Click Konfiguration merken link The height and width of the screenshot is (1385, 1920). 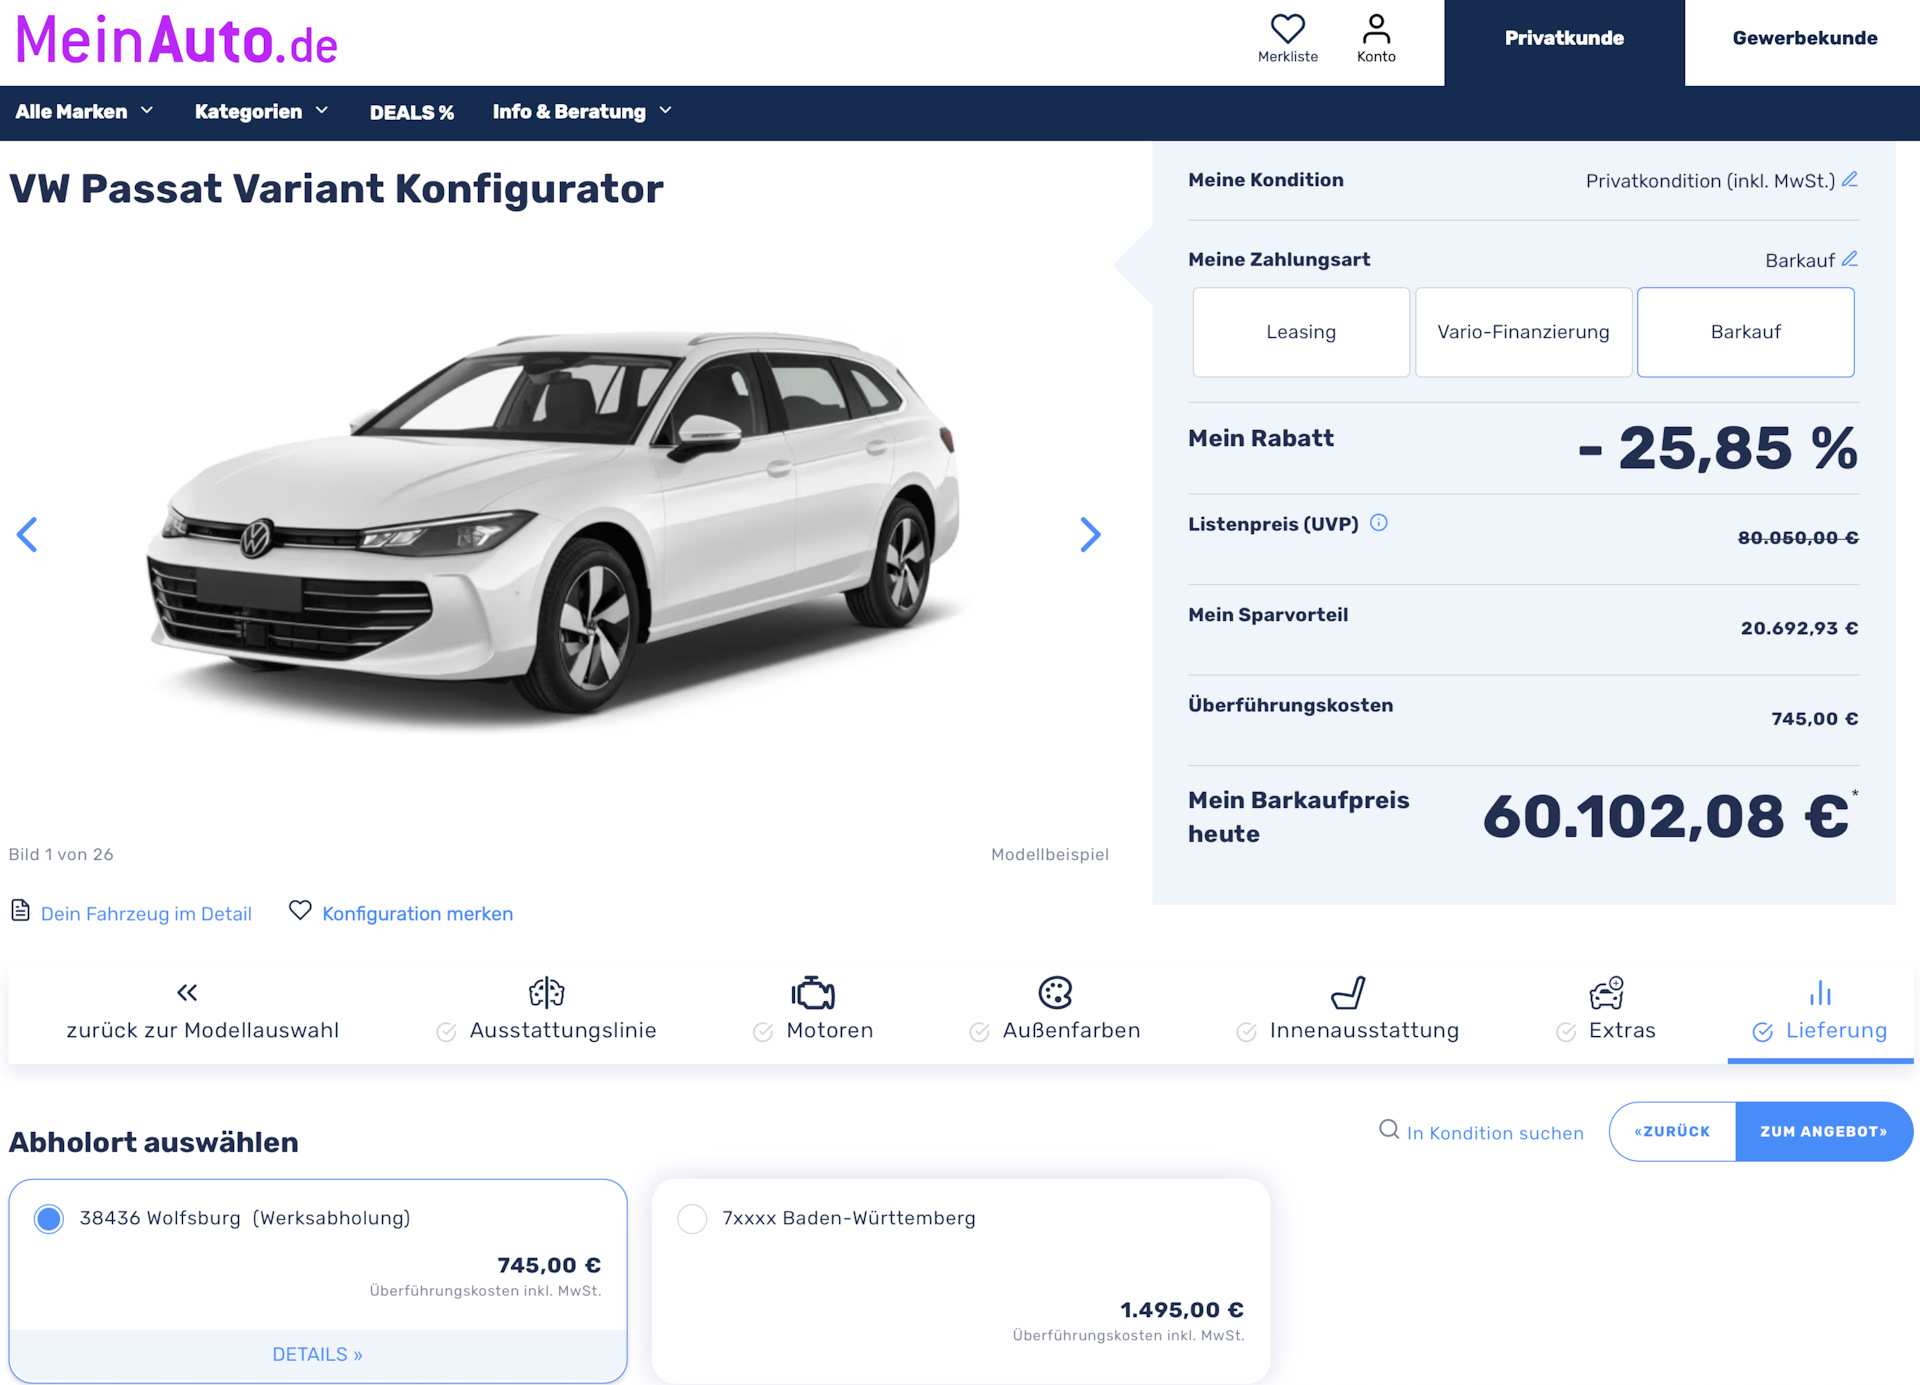click(417, 913)
